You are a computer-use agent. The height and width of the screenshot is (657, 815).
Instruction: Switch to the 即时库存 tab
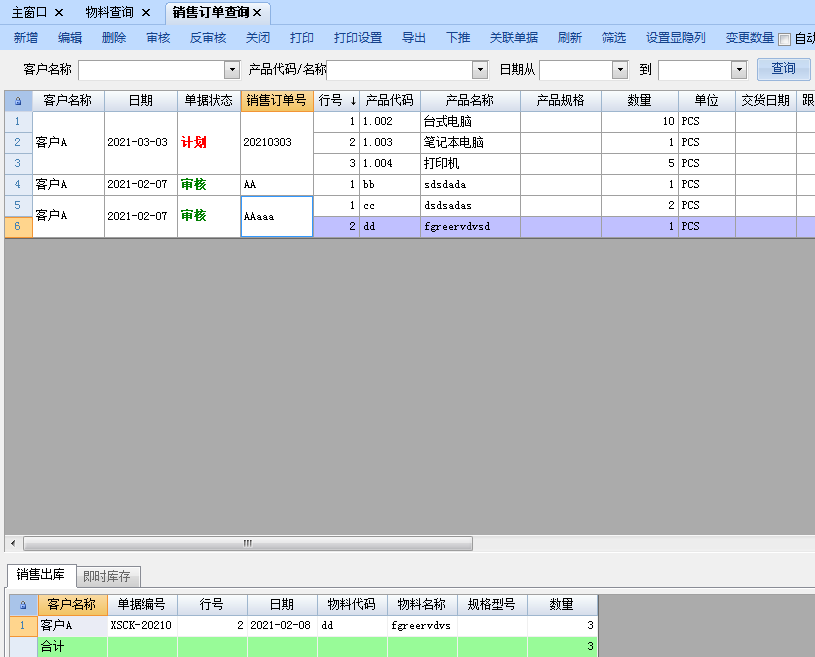pyautogui.click(x=109, y=576)
